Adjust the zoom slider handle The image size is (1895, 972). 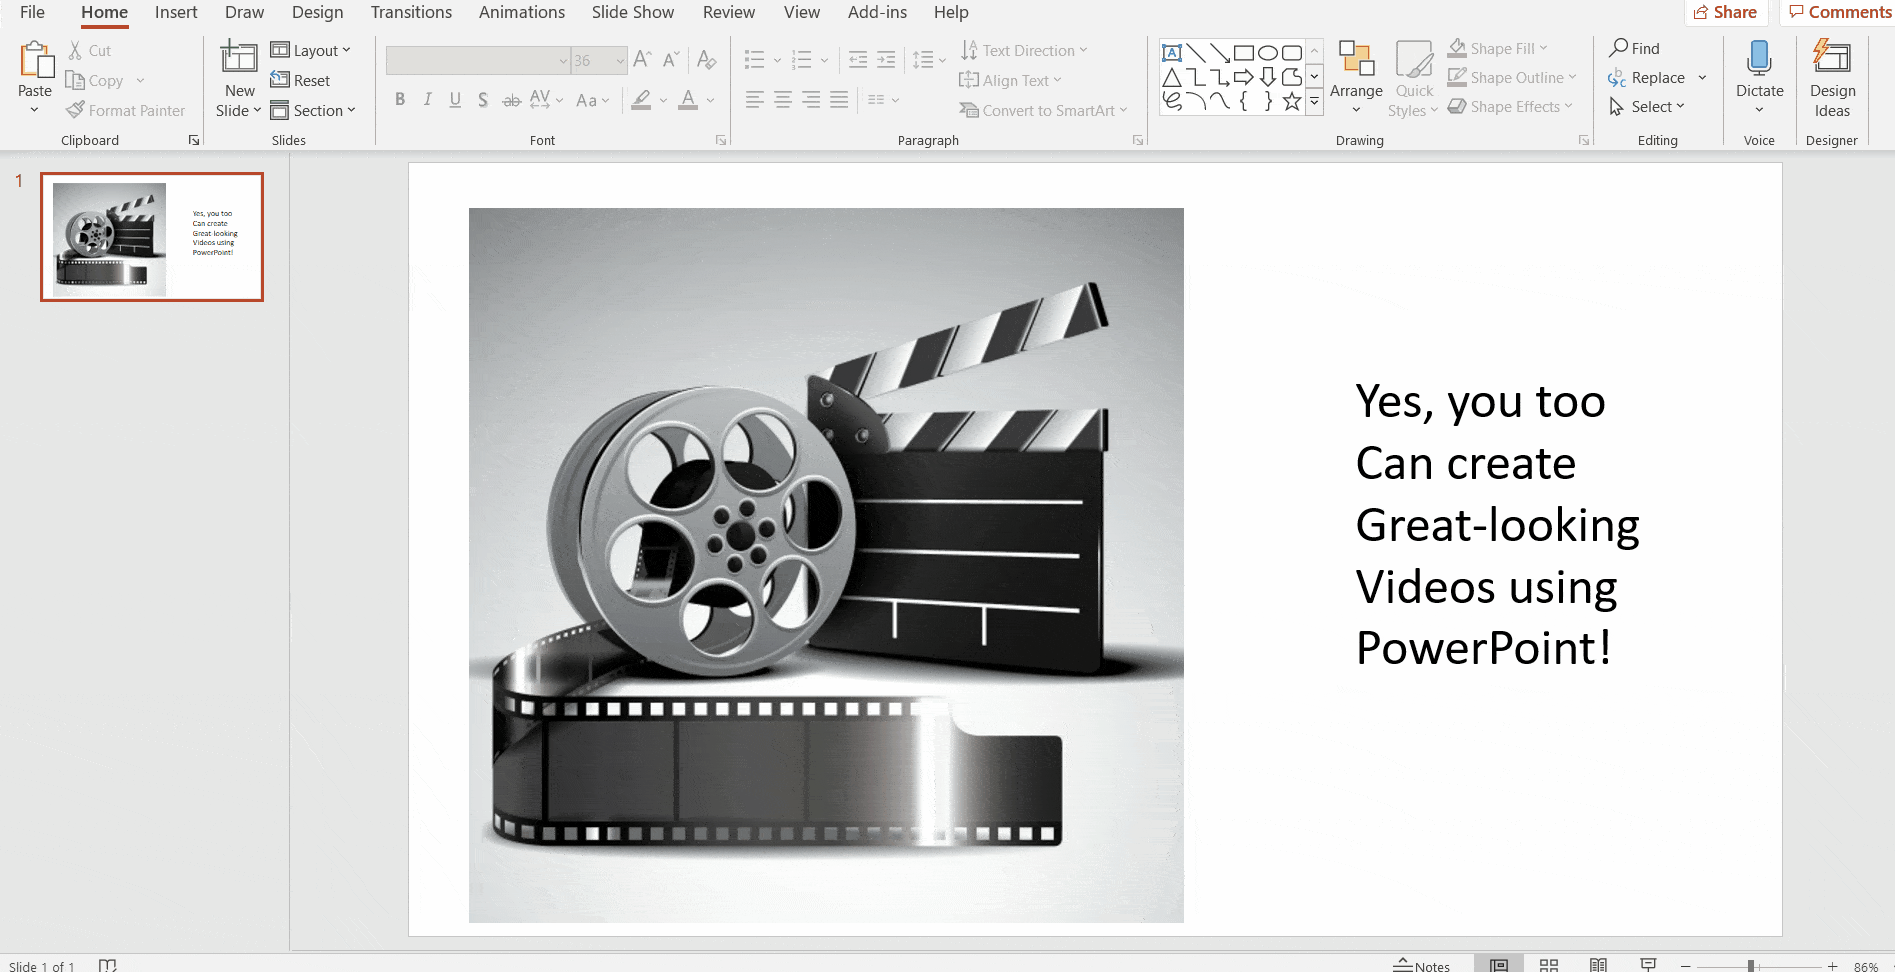coord(1751,966)
